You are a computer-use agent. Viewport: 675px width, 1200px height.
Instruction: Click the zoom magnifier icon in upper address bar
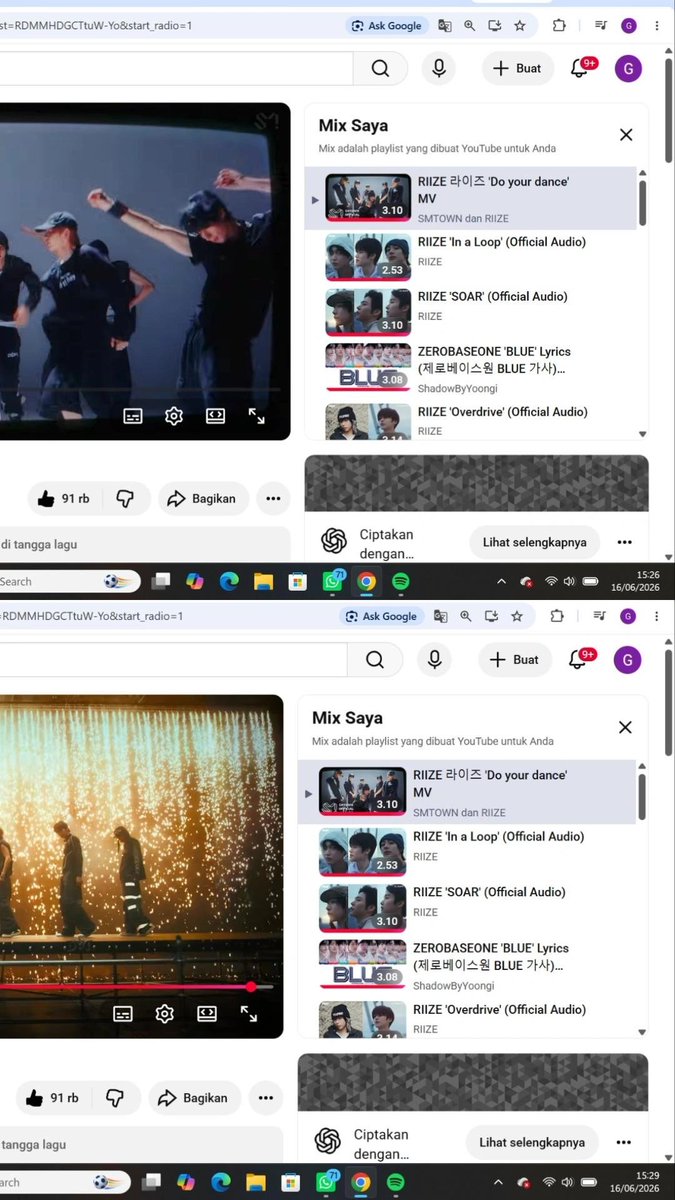click(x=470, y=25)
